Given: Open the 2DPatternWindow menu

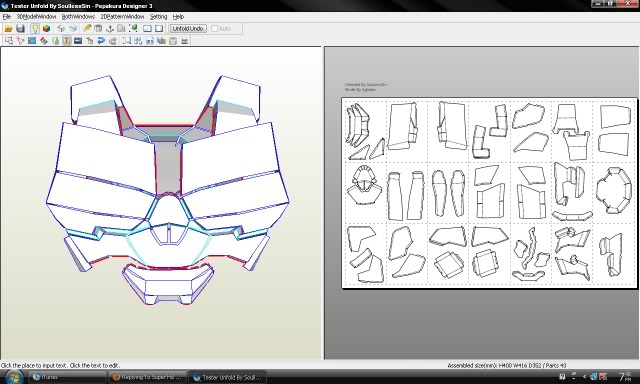Looking at the screenshot, I should (x=122, y=17).
